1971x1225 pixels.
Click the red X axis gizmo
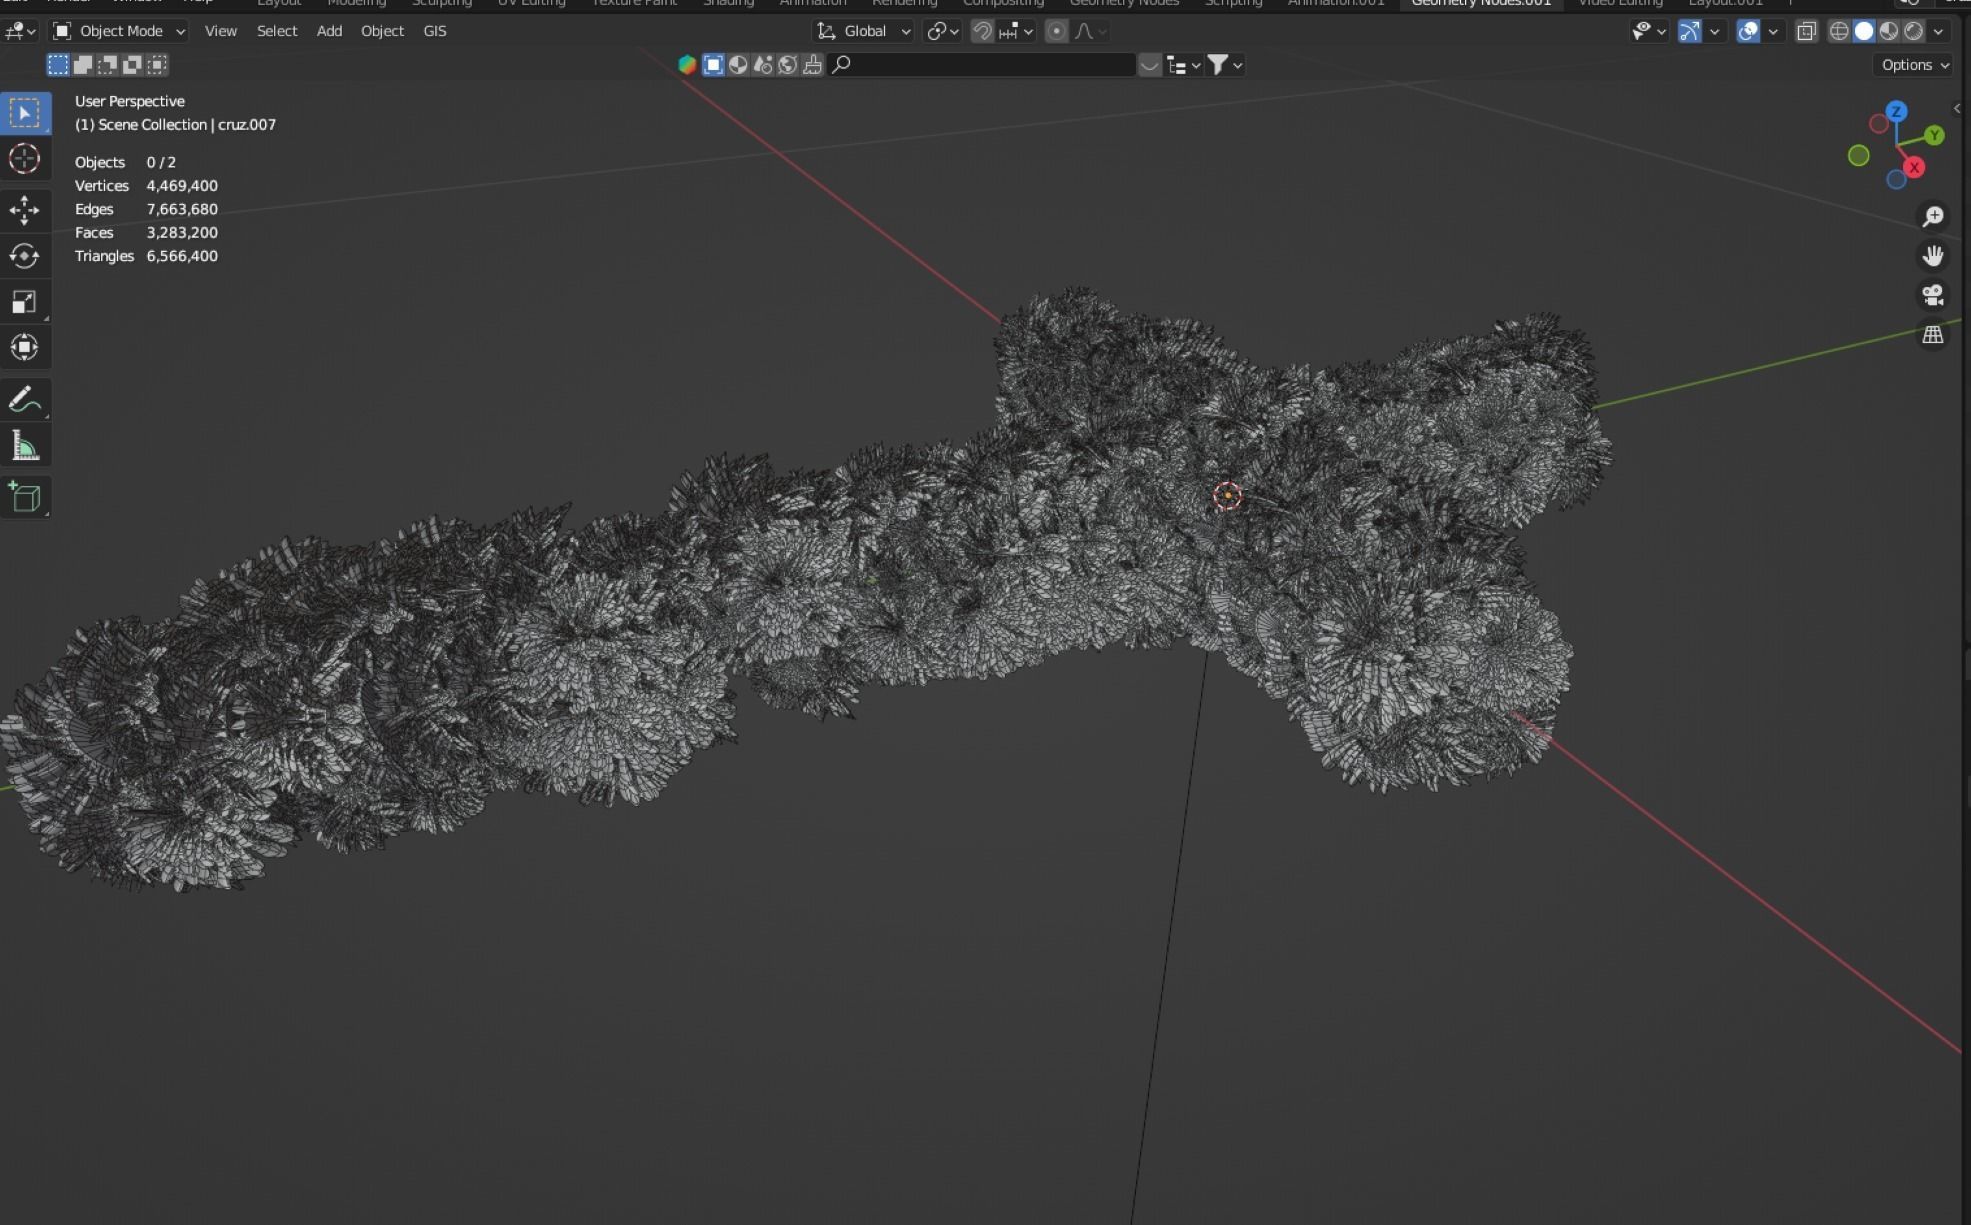click(x=1914, y=167)
